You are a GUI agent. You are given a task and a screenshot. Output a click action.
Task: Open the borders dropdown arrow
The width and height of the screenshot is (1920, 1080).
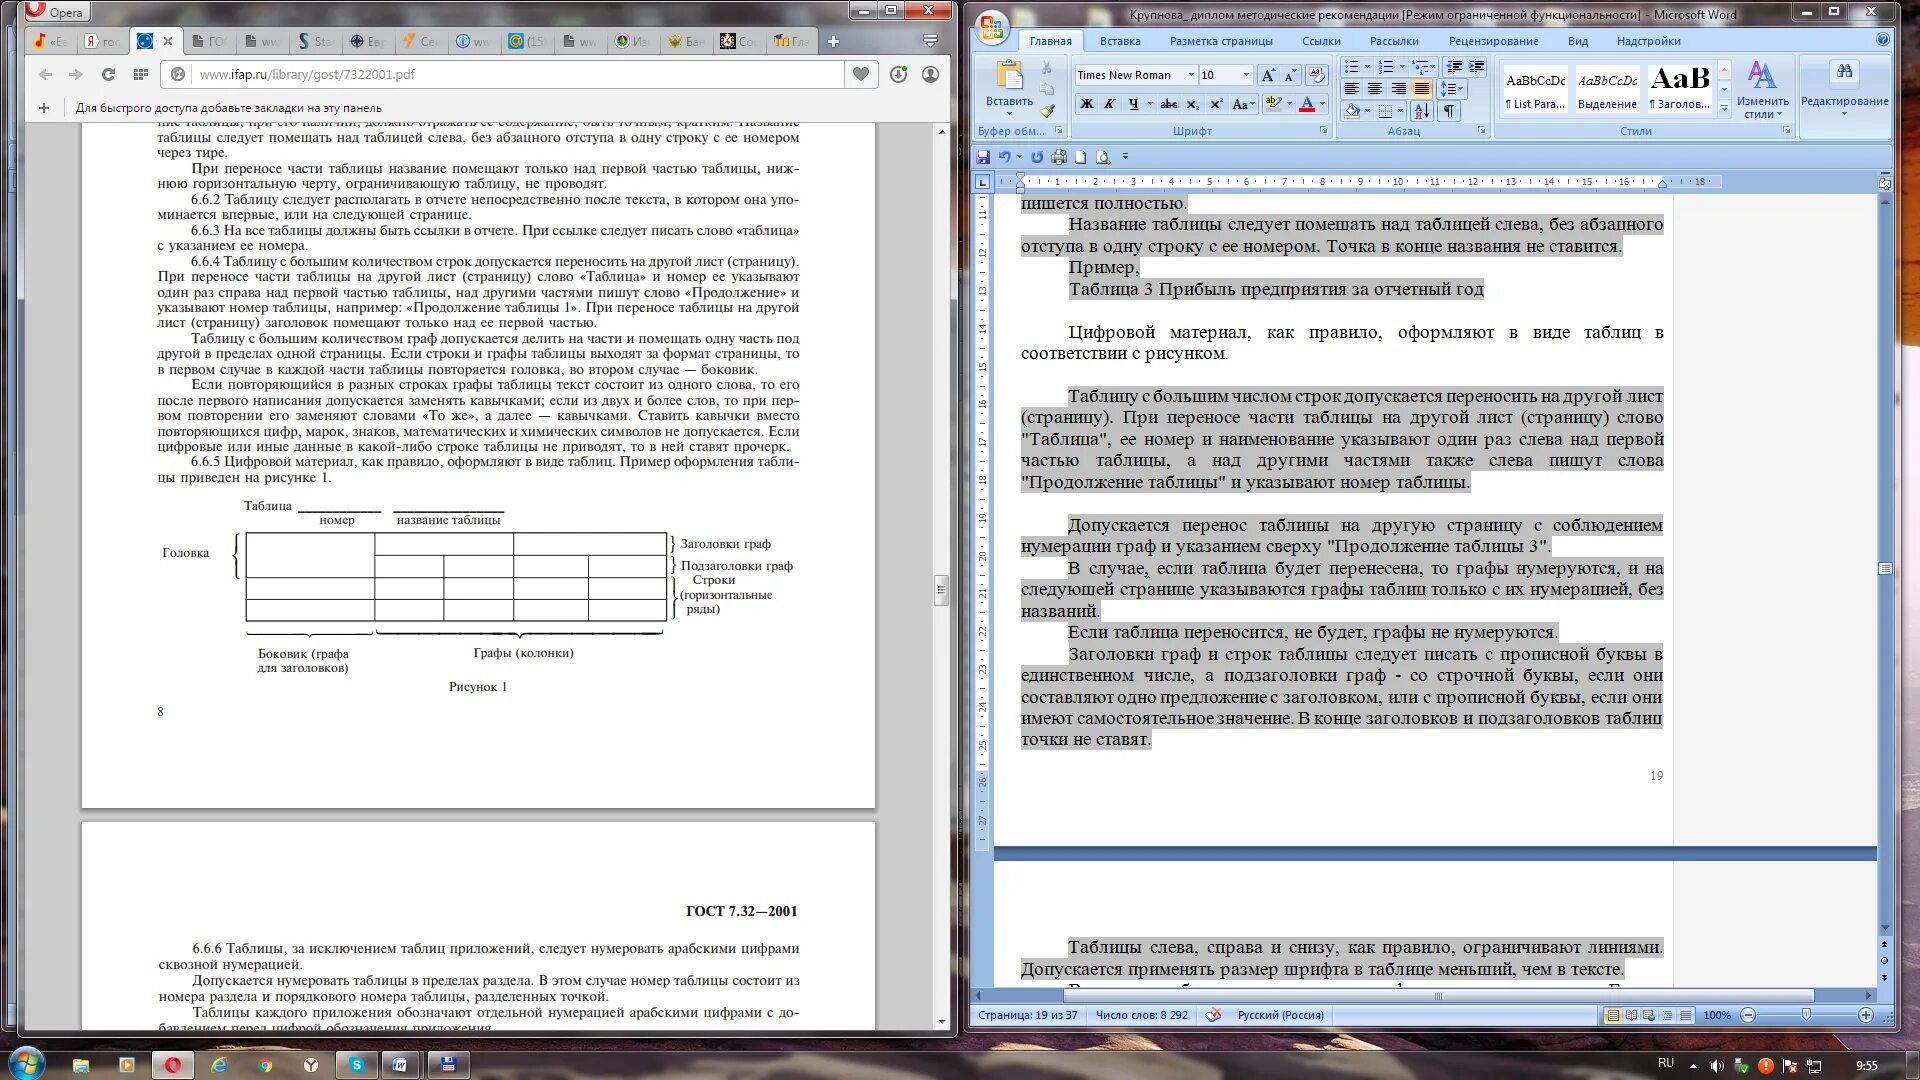click(1401, 111)
